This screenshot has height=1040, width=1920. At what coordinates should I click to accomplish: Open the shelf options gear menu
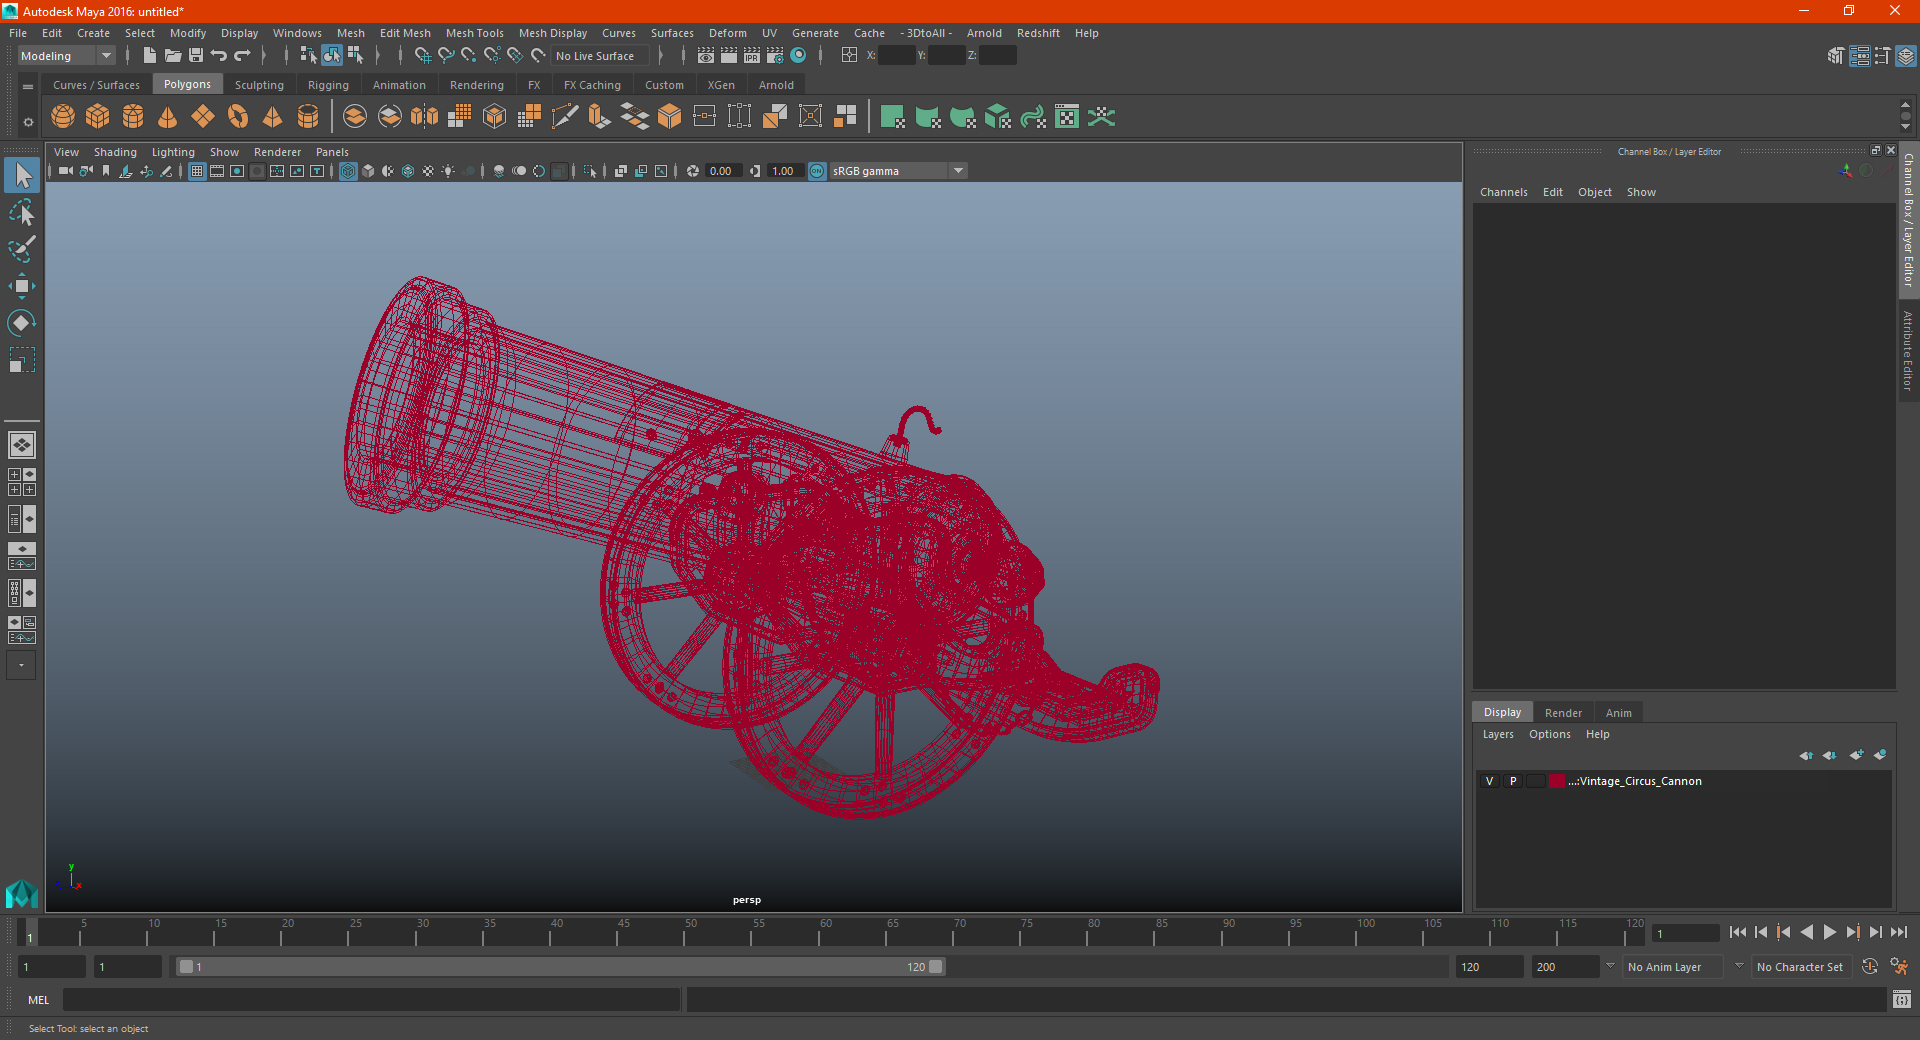pos(28,122)
